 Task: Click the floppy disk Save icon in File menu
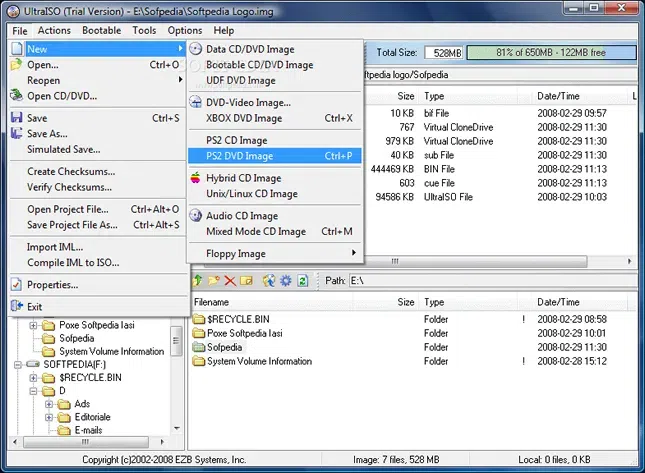(x=16, y=118)
